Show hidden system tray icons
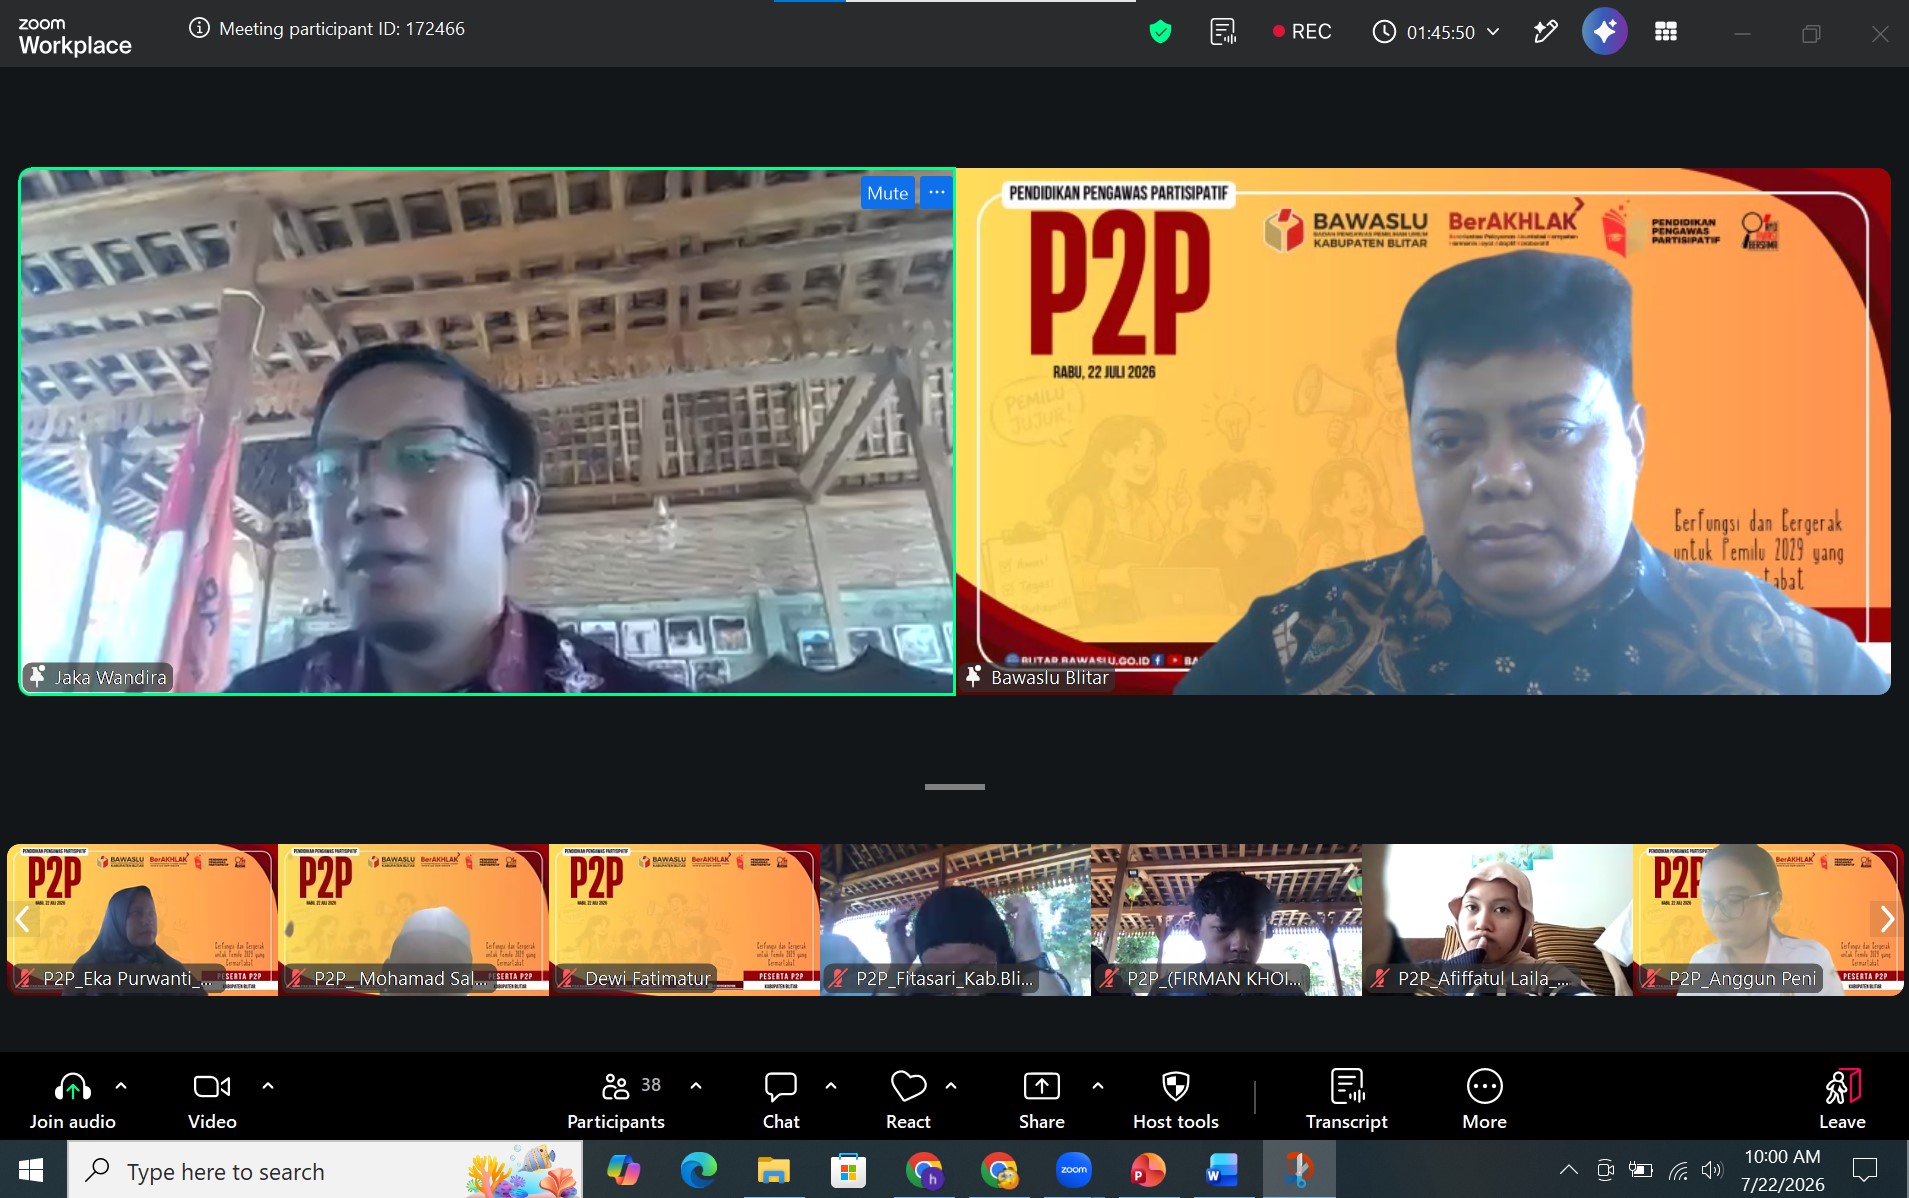The width and height of the screenshot is (1909, 1198). [1568, 1170]
